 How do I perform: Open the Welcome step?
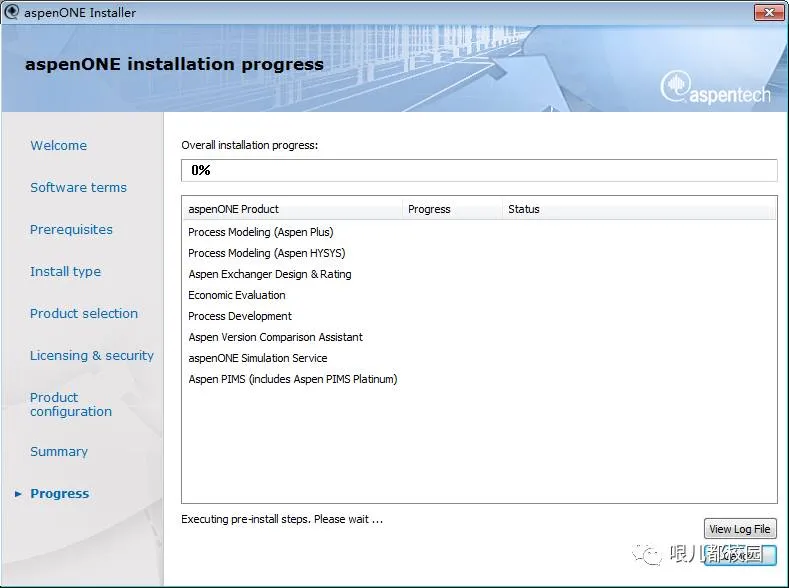coord(58,145)
